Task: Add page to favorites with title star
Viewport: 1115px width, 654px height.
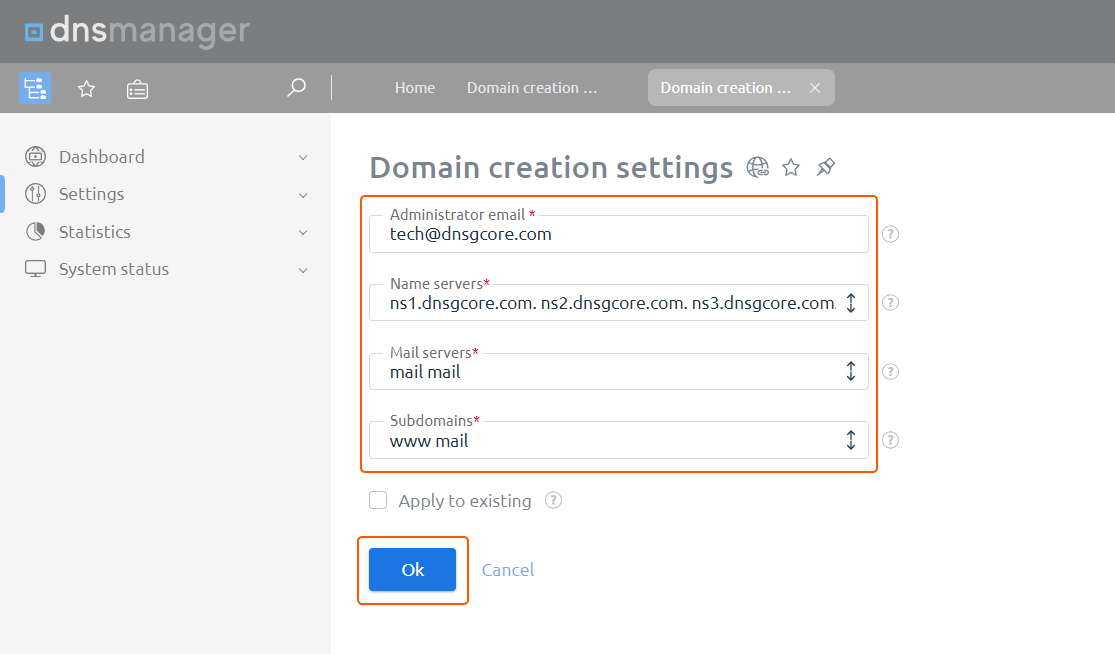Action: [791, 168]
